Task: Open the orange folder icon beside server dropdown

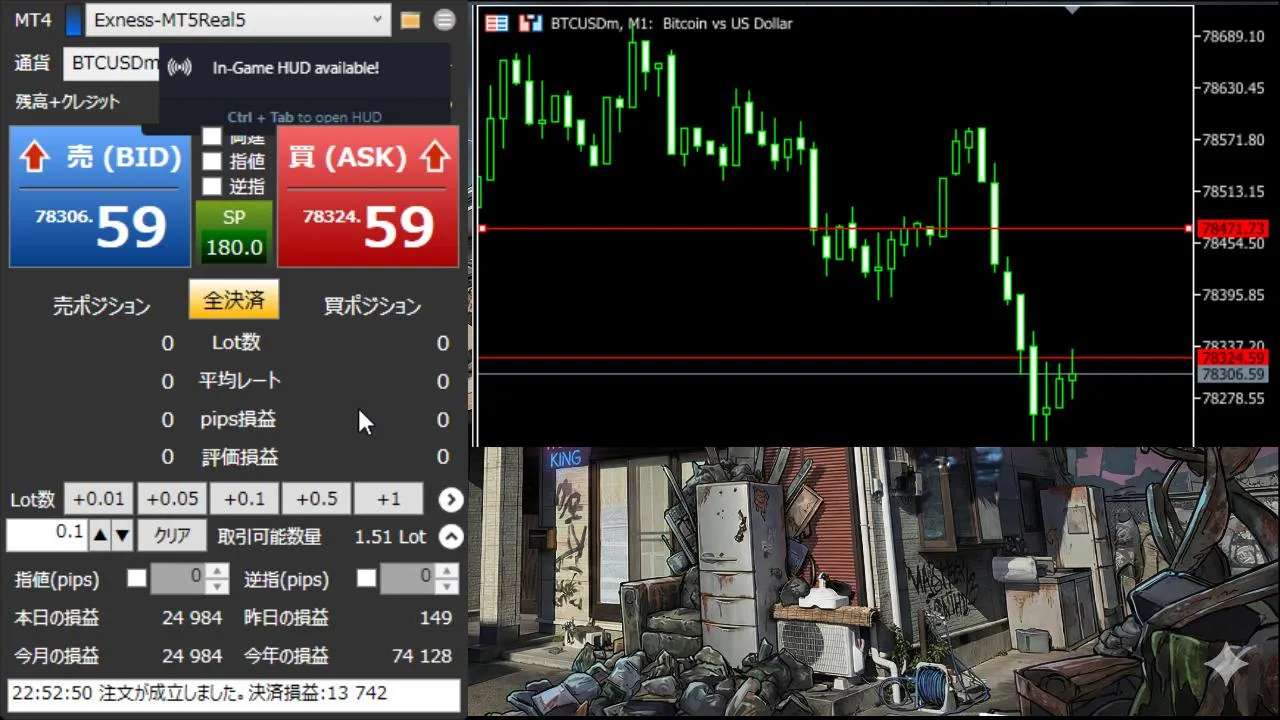Action: click(410, 19)
